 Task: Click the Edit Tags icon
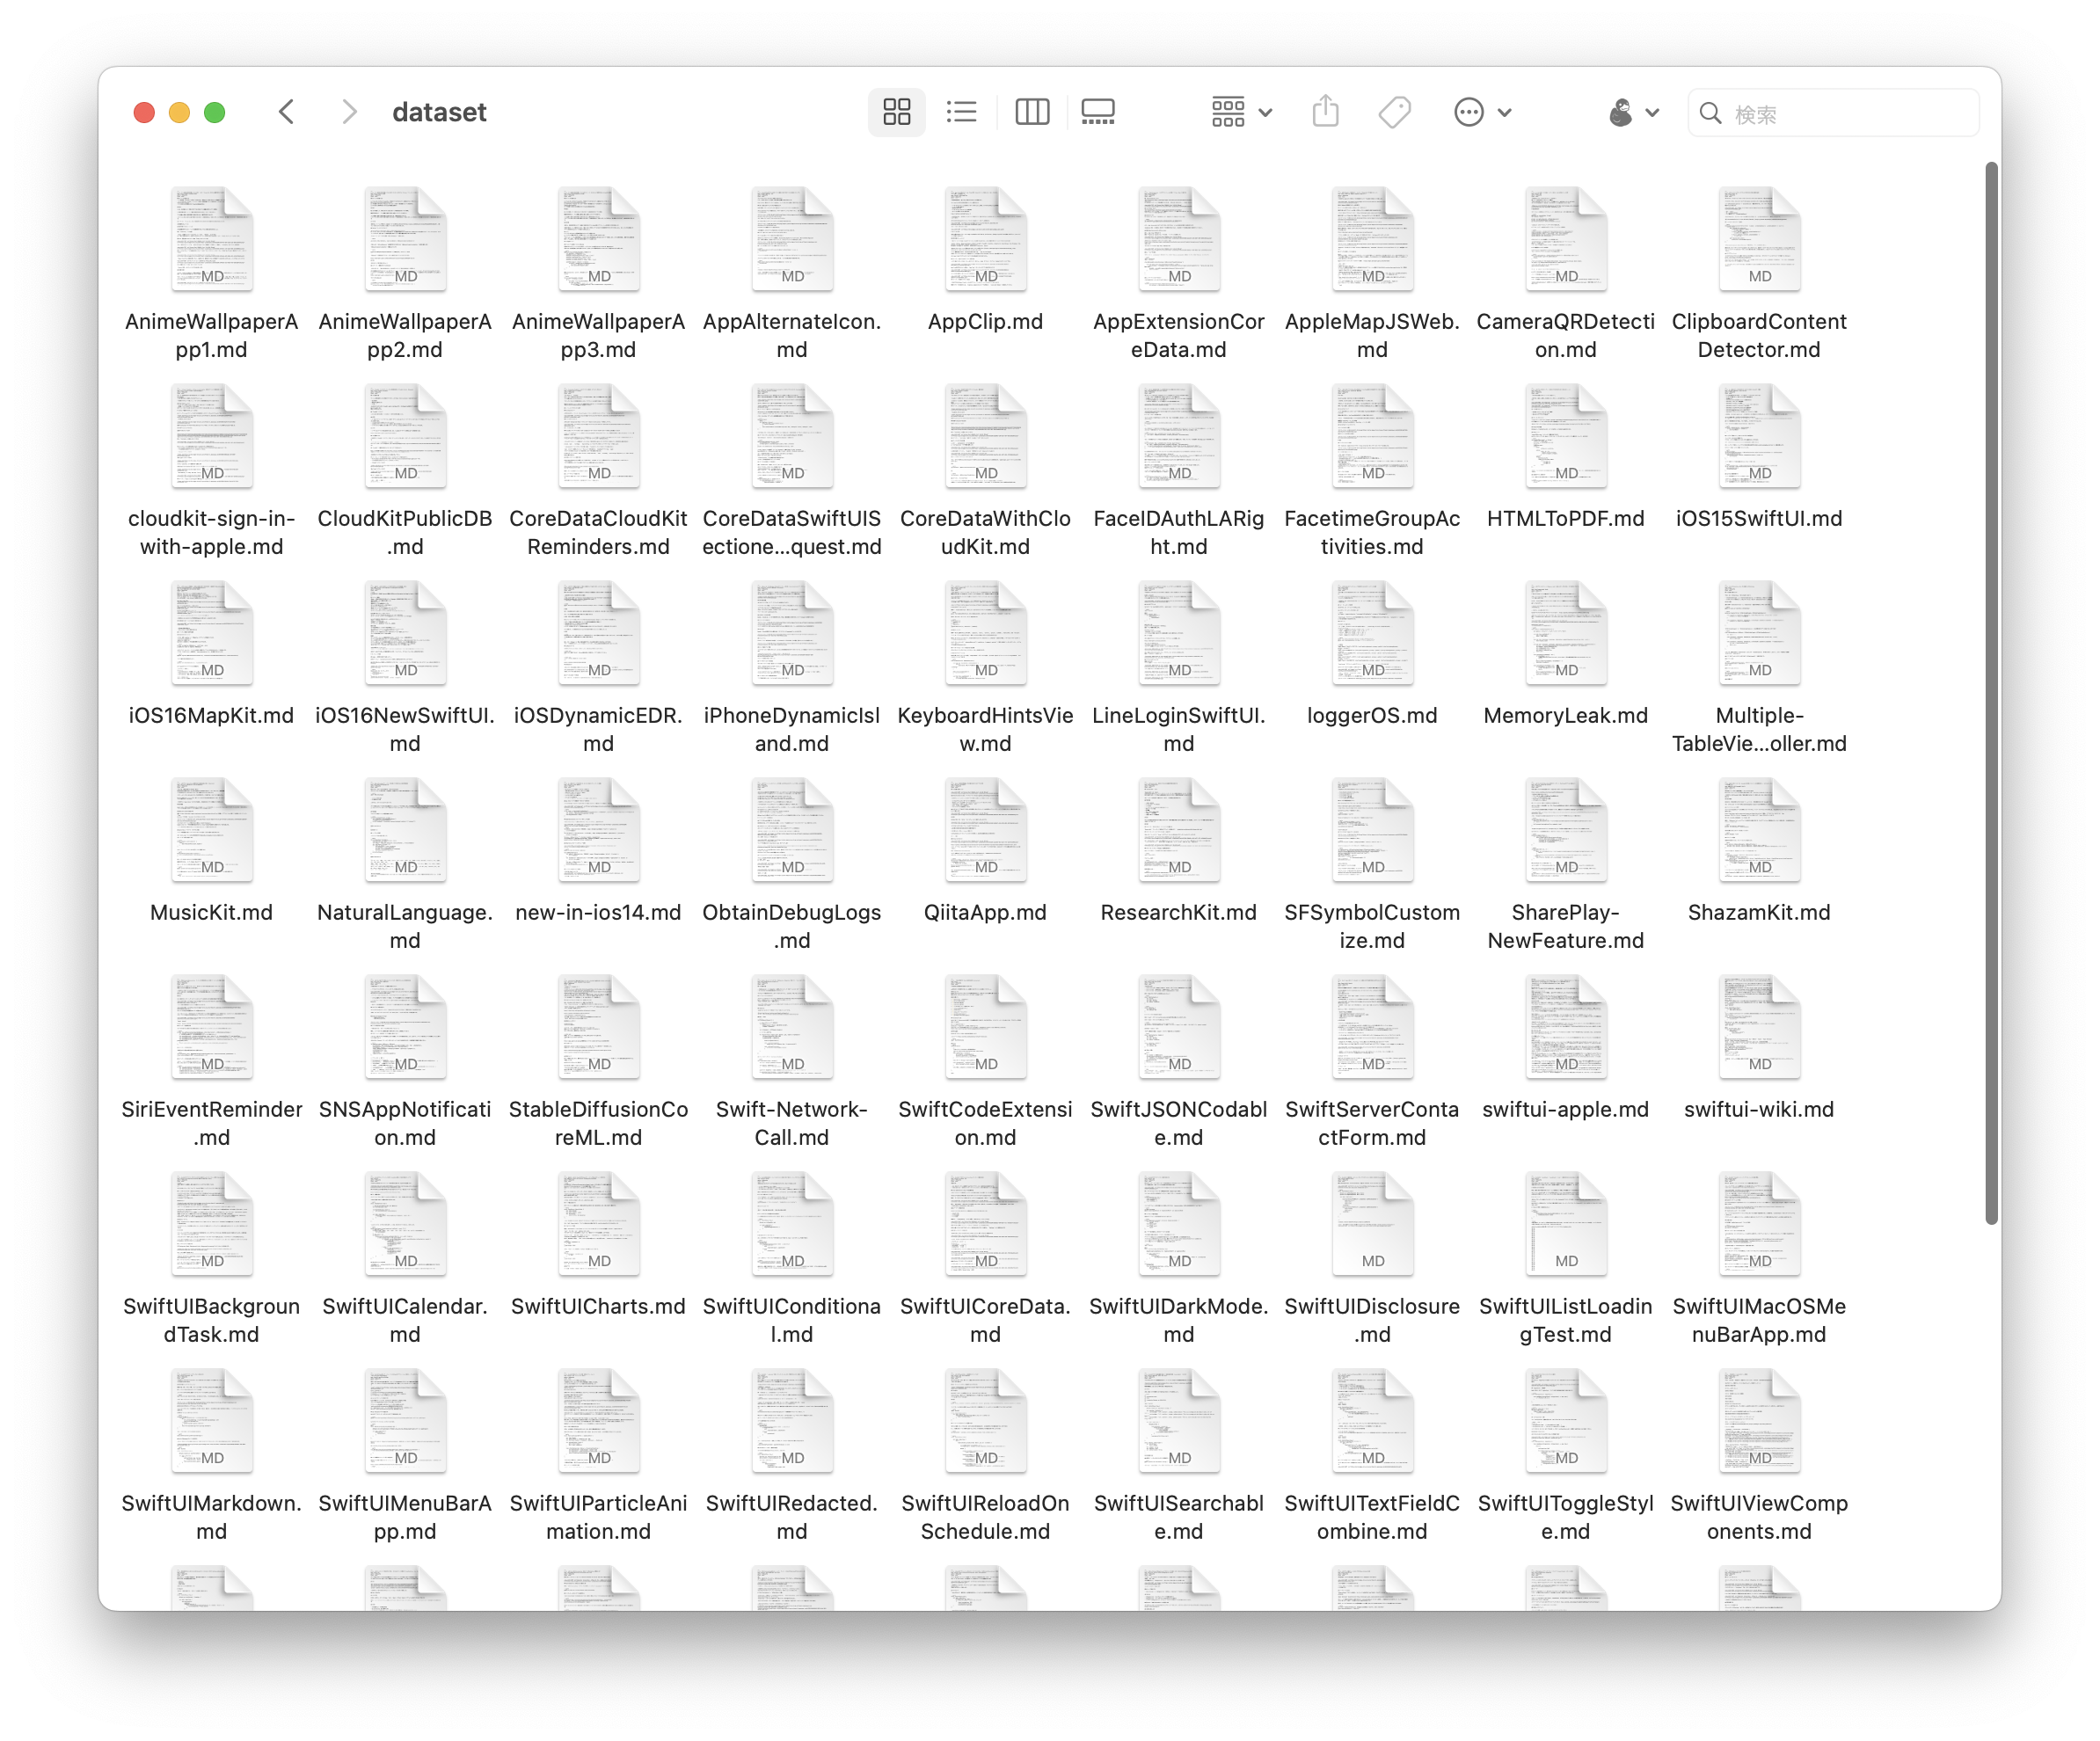coord(1394,112)
